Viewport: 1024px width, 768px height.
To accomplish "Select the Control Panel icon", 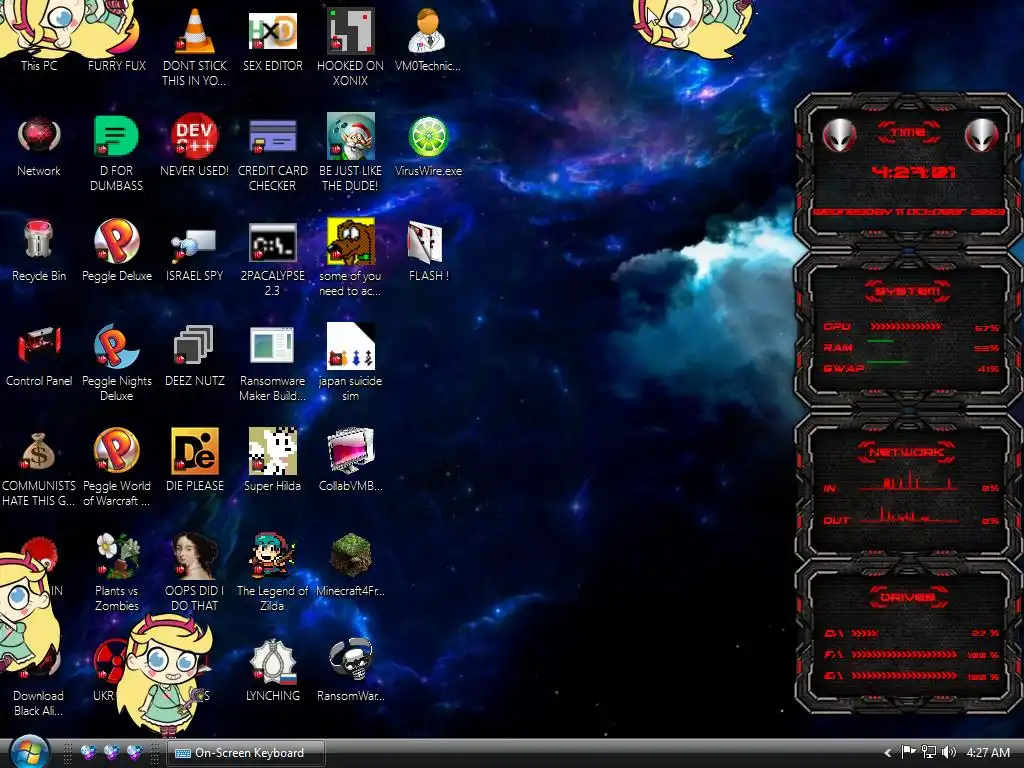I will 39,346.
